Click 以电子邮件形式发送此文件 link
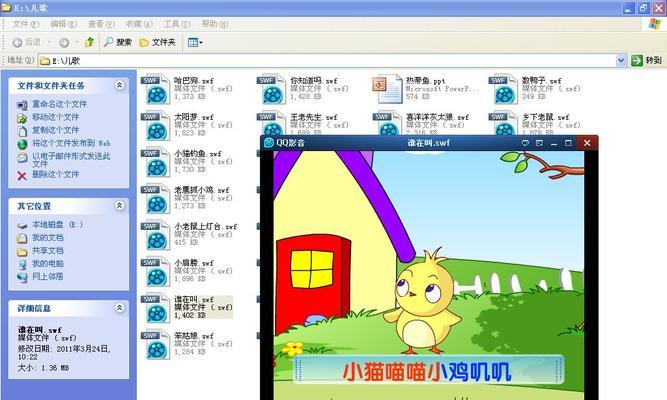667x400 pixels. pos(71,160)
